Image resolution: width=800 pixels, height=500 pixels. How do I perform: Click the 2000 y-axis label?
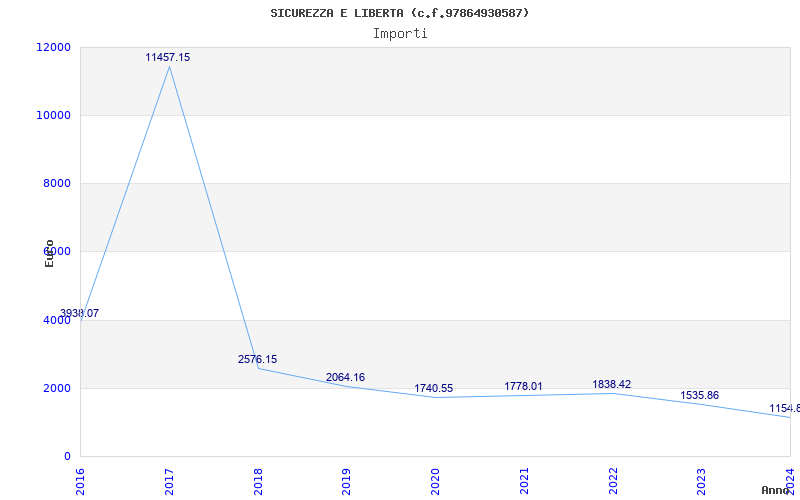tap(56, 388)
